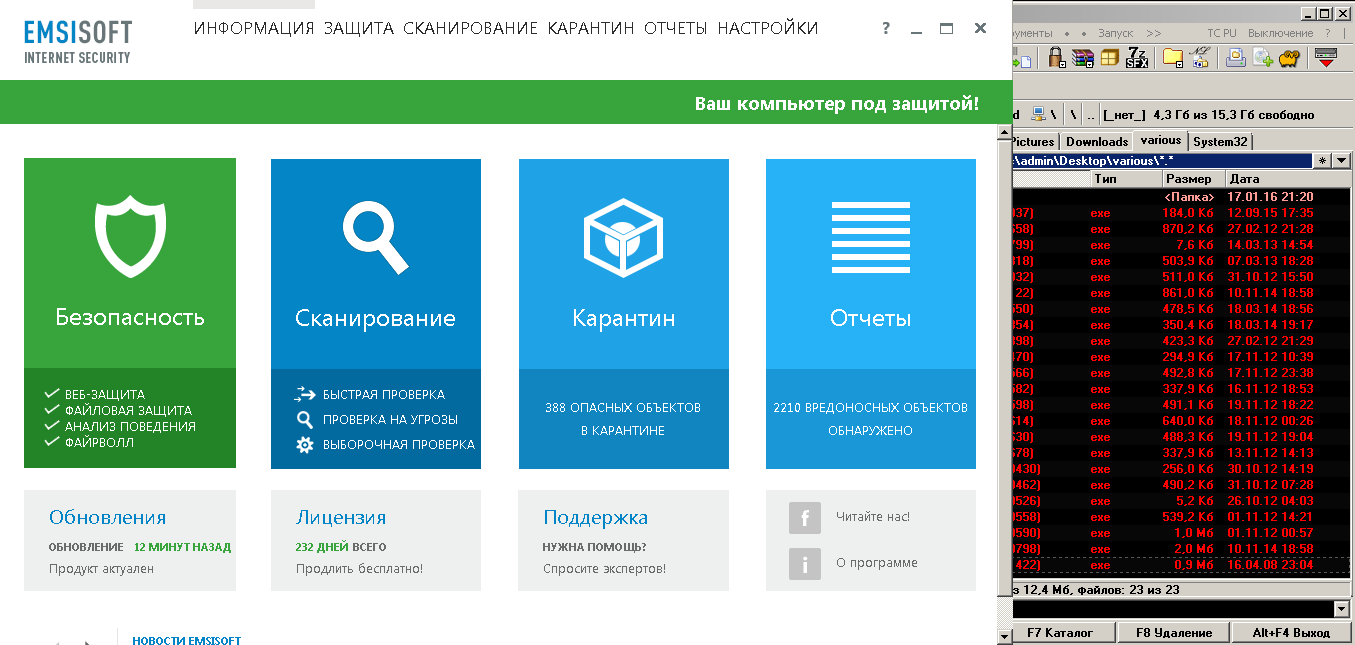Open command line dropdown in Total Commander
The height and width of the screenshot is (645, 1355).
tap(1342, 609)
